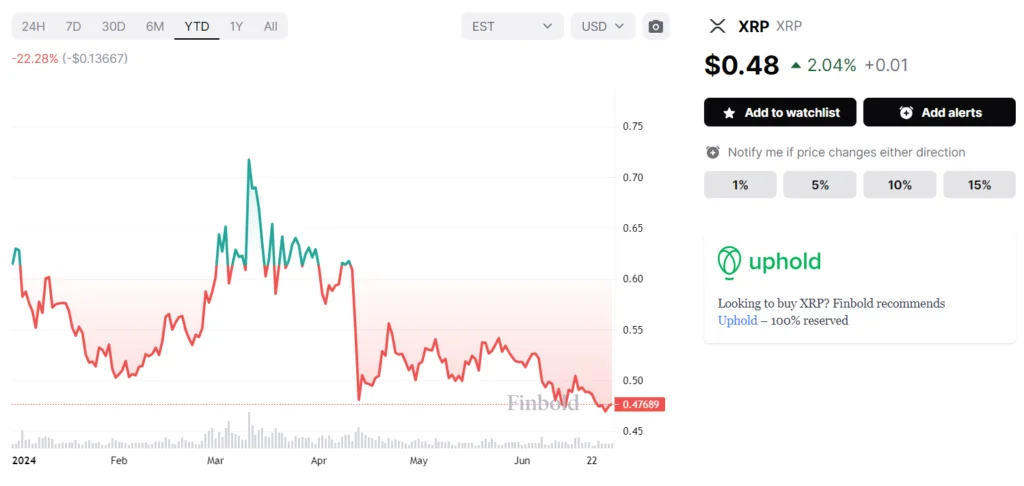Image resolution: width=1024 pixels, height=486 pixels.
Task: Click the notify alarm icon beside price change text
Action: (713, 152)
